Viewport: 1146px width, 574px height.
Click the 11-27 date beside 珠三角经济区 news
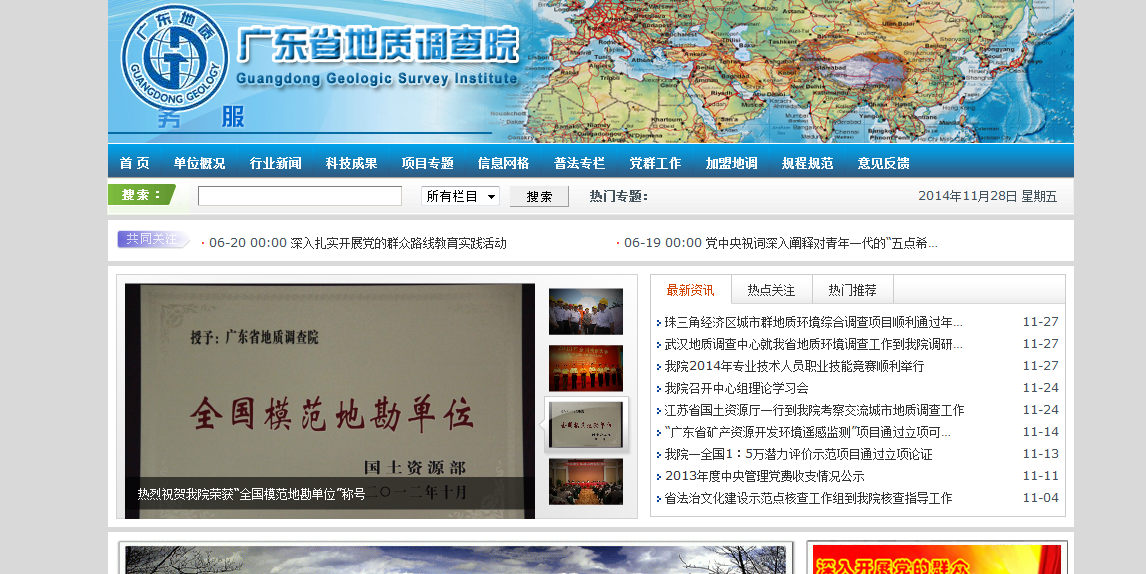tap(1040, 322)
